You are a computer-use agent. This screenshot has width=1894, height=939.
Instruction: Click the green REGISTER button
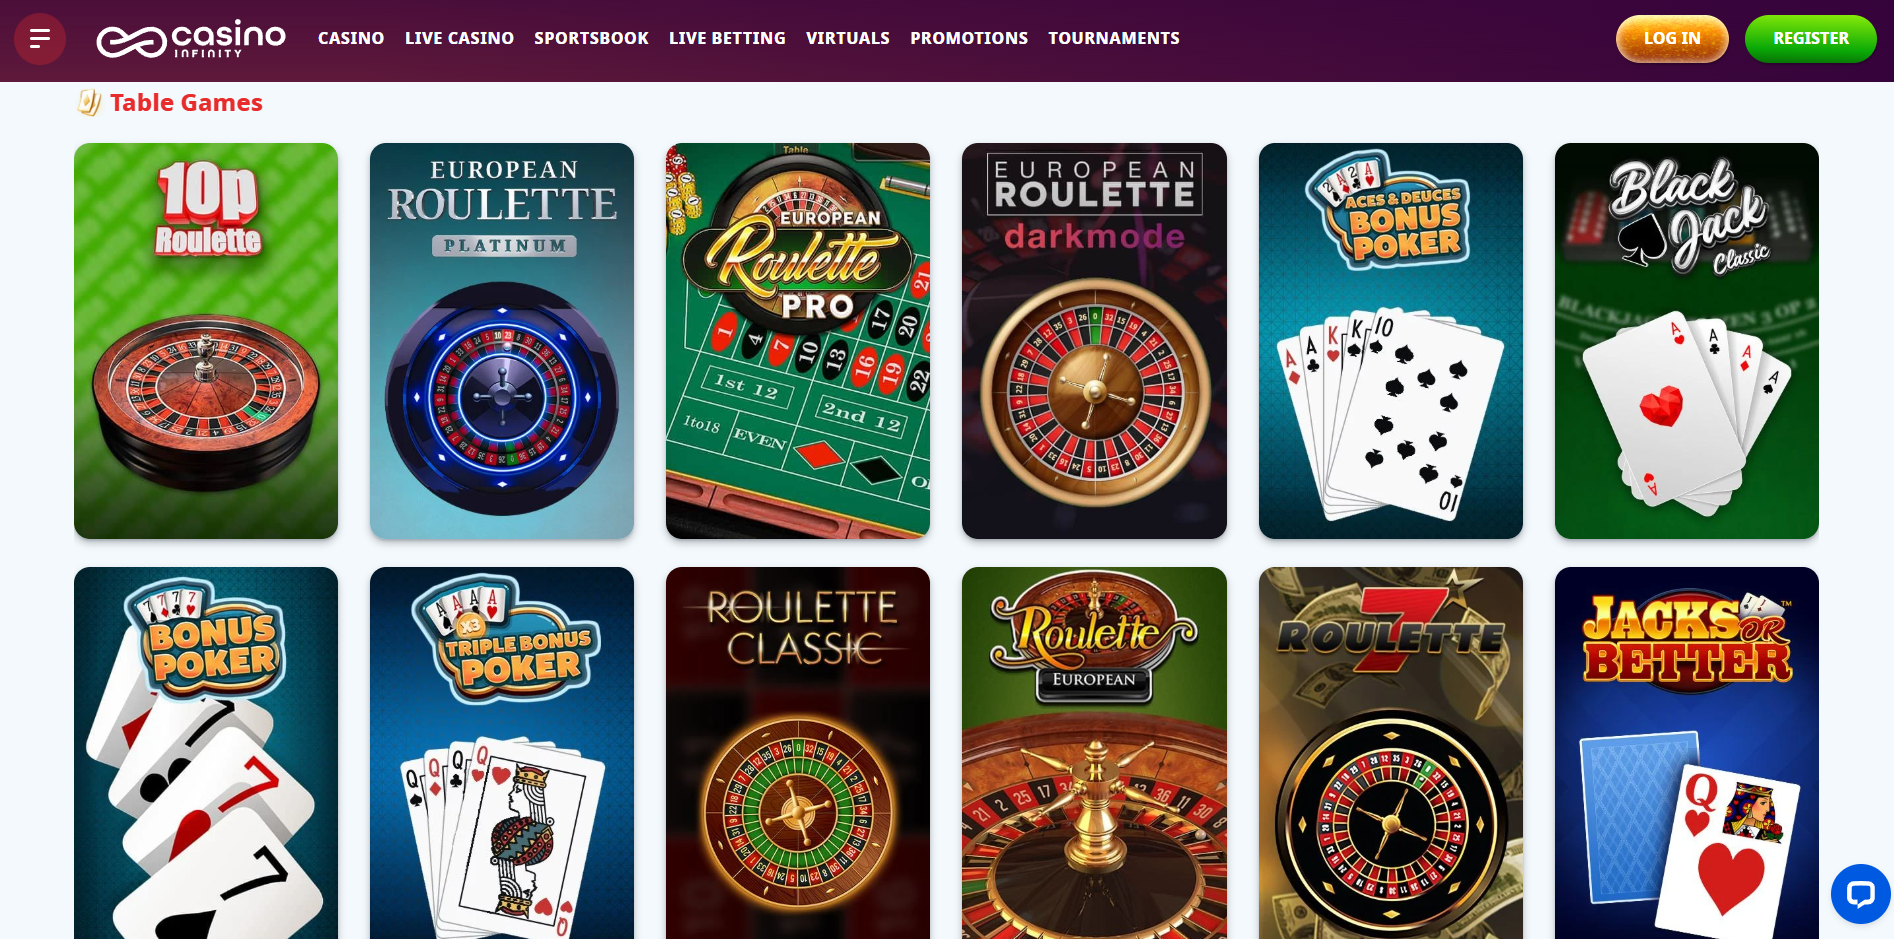[x=1810, y=39]
